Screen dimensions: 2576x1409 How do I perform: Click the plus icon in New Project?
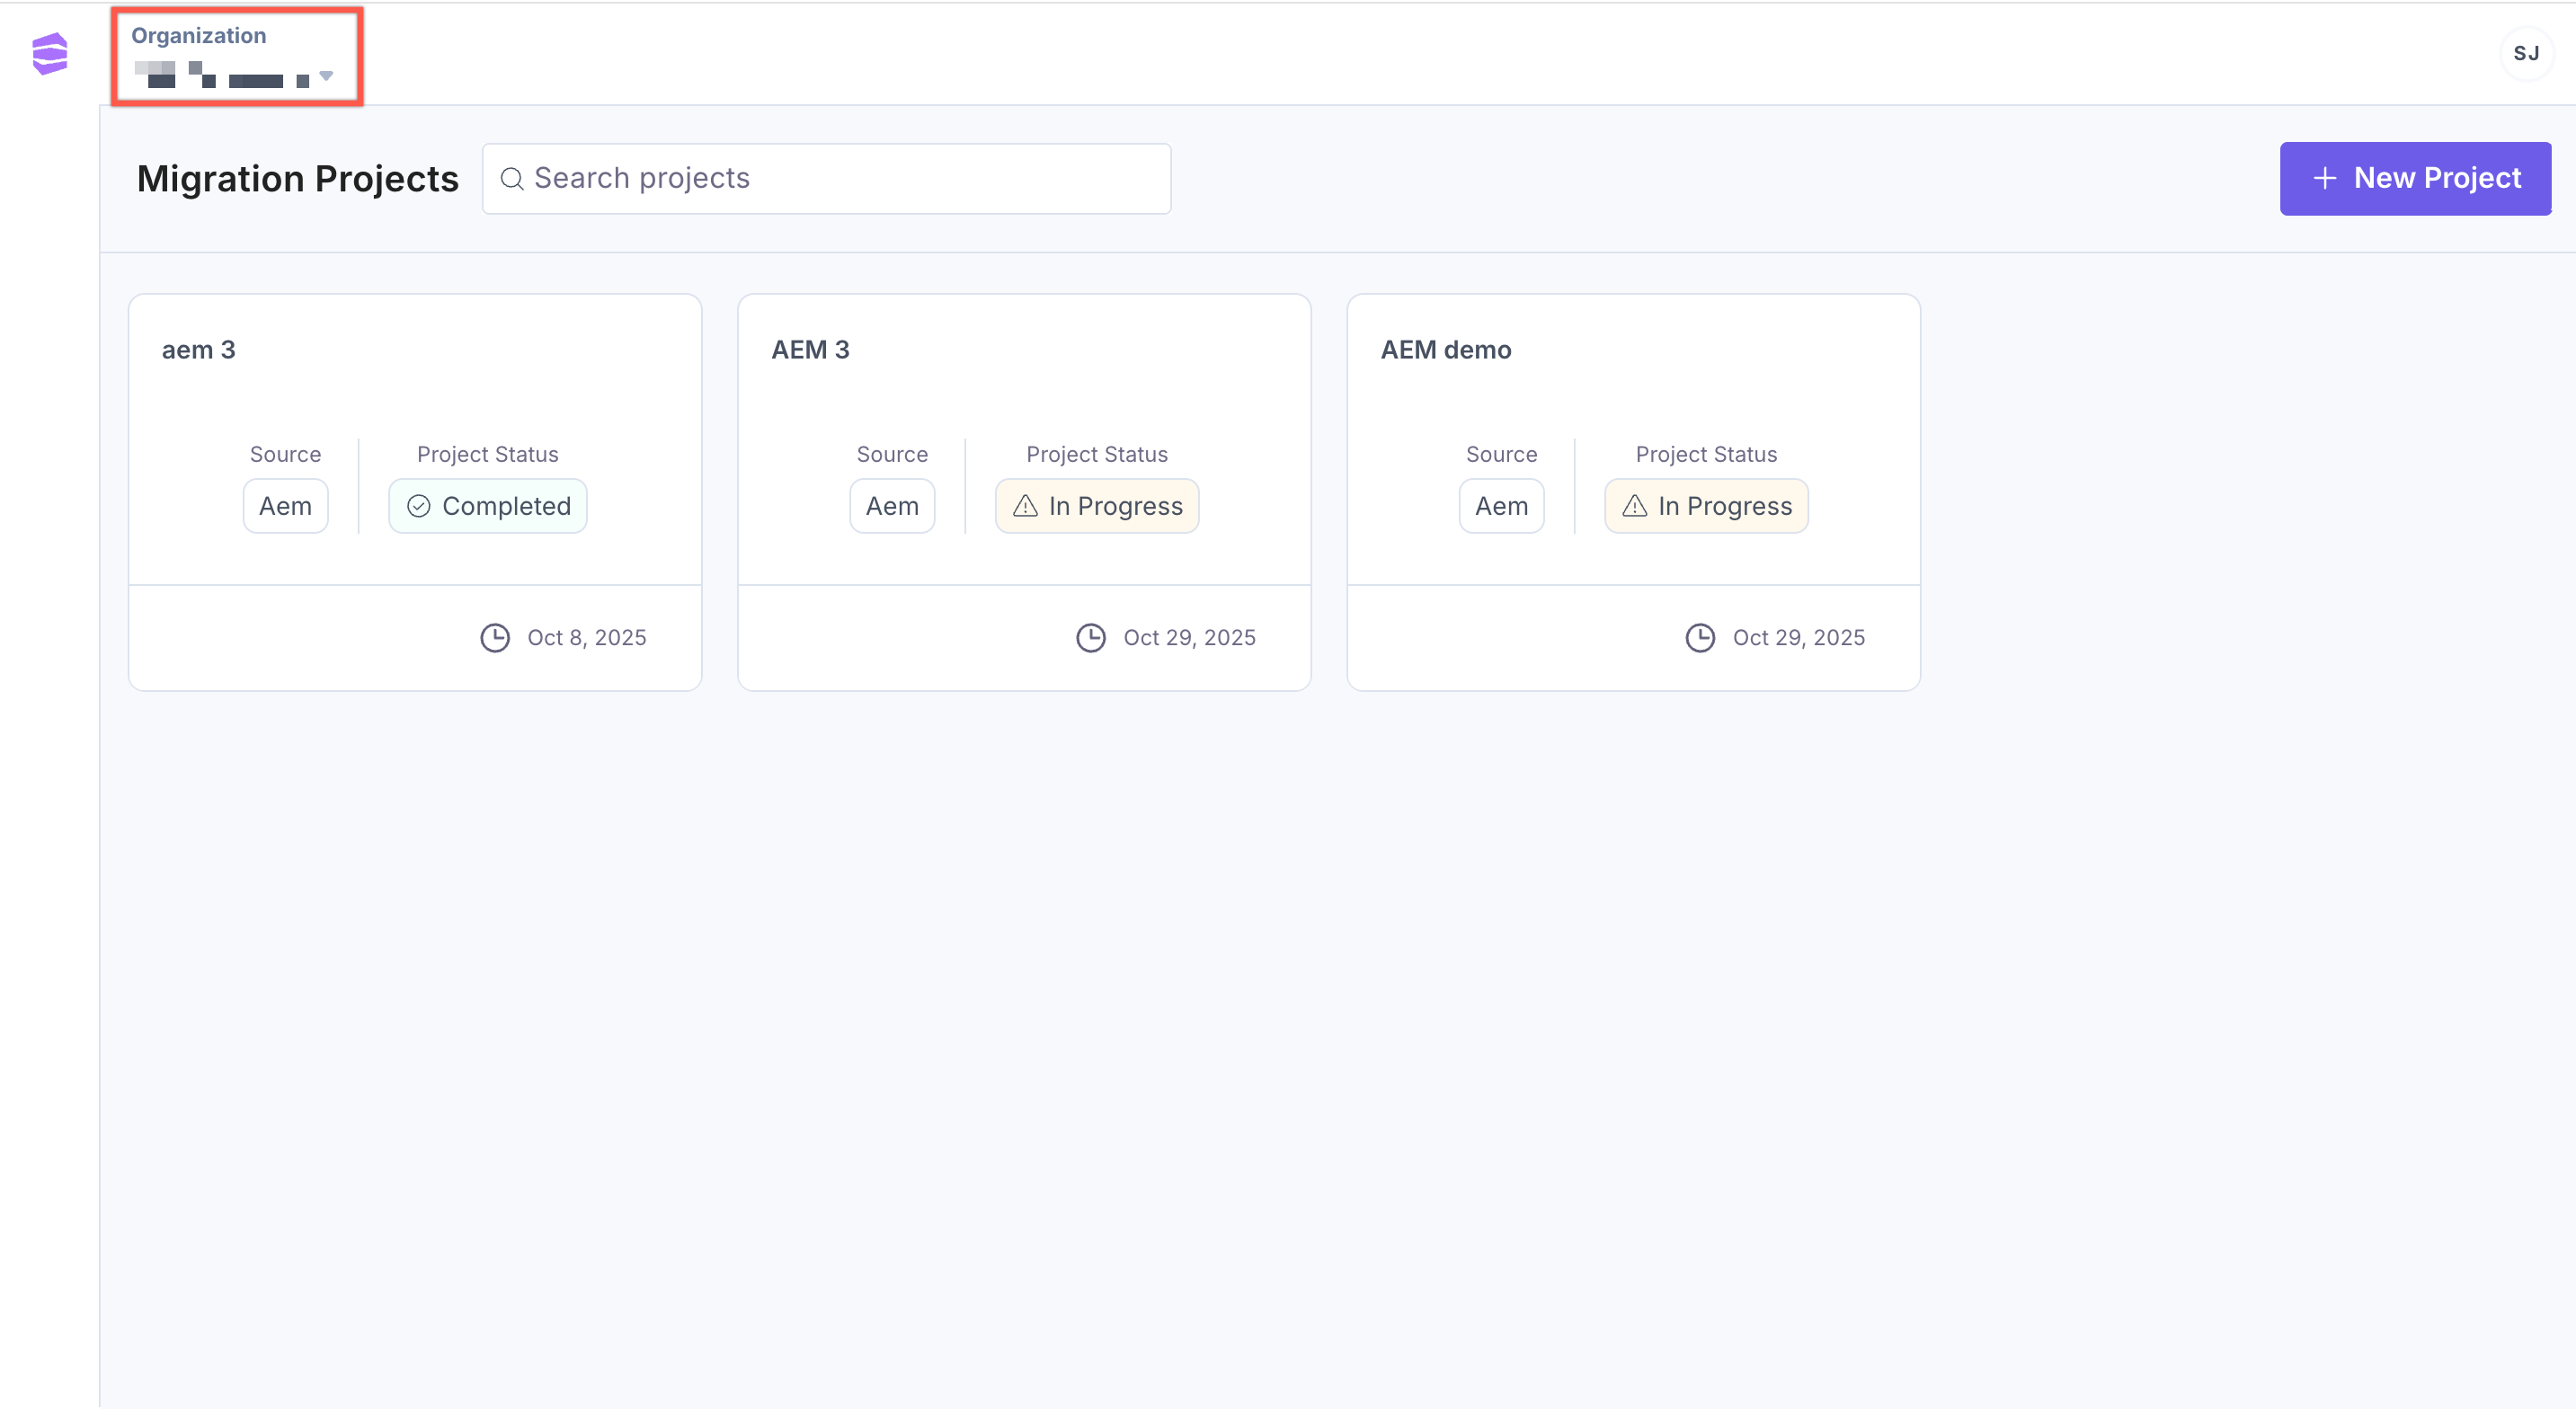2325,179
